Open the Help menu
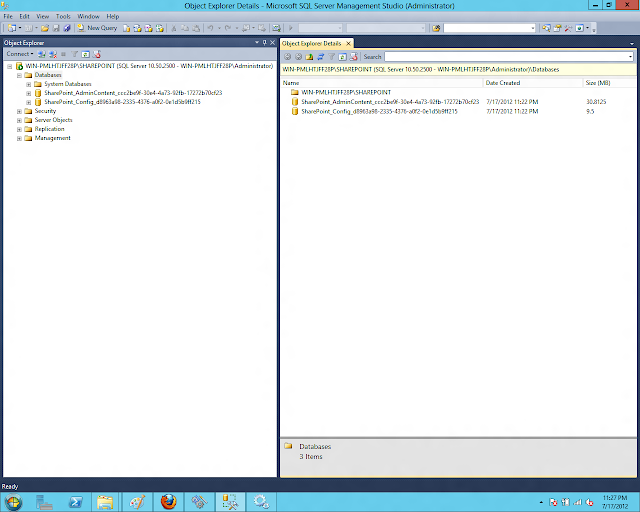This screenshot has width=640, height=512. [113, 16]
